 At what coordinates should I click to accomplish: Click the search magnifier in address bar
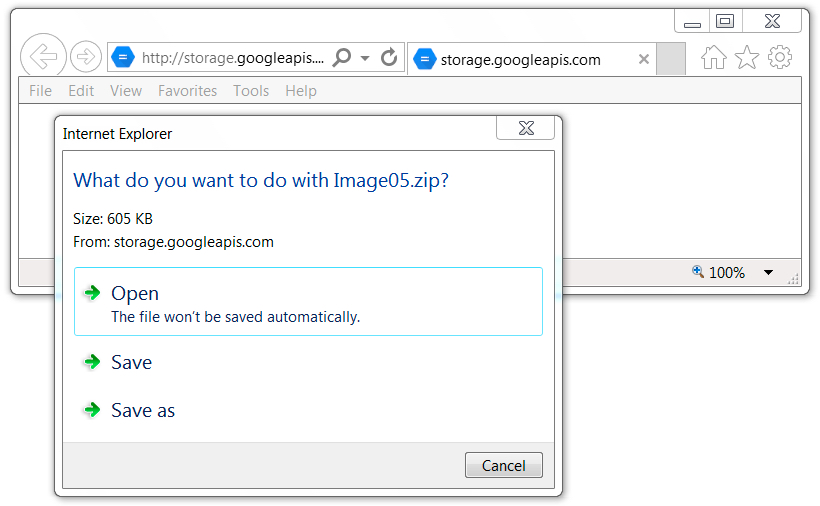coord(342,57)
